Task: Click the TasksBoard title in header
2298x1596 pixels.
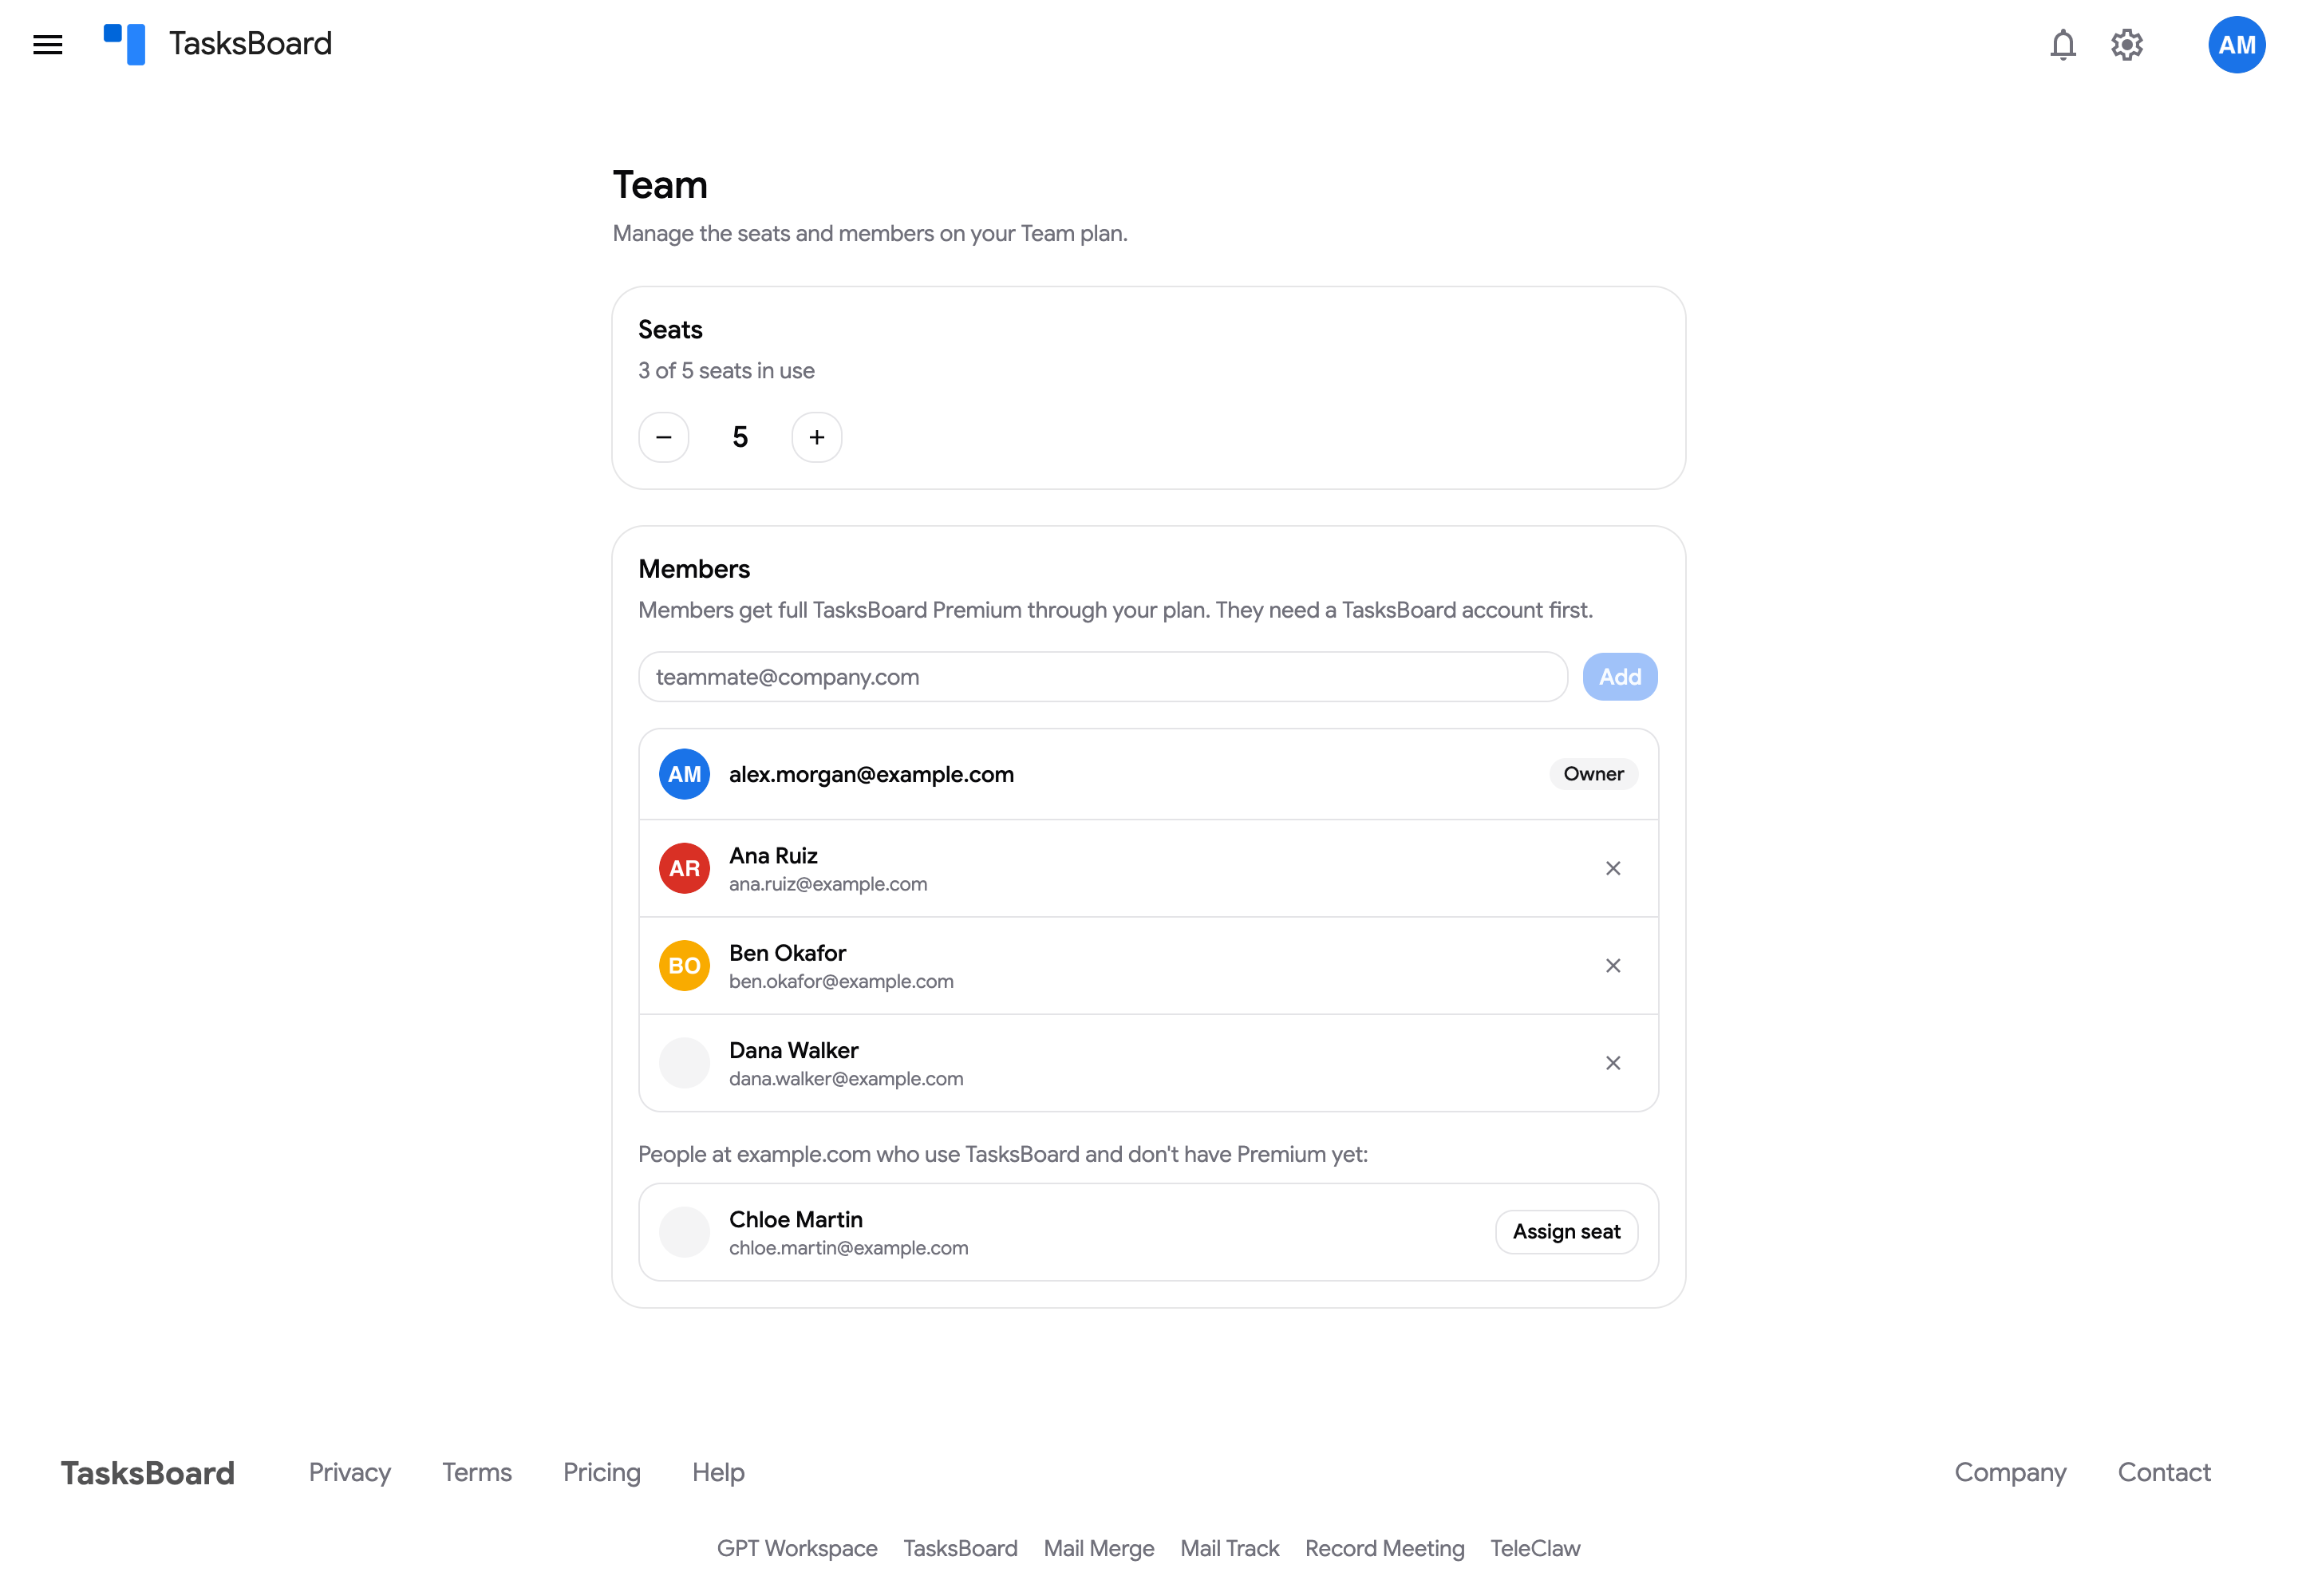Action: (250, 44)
